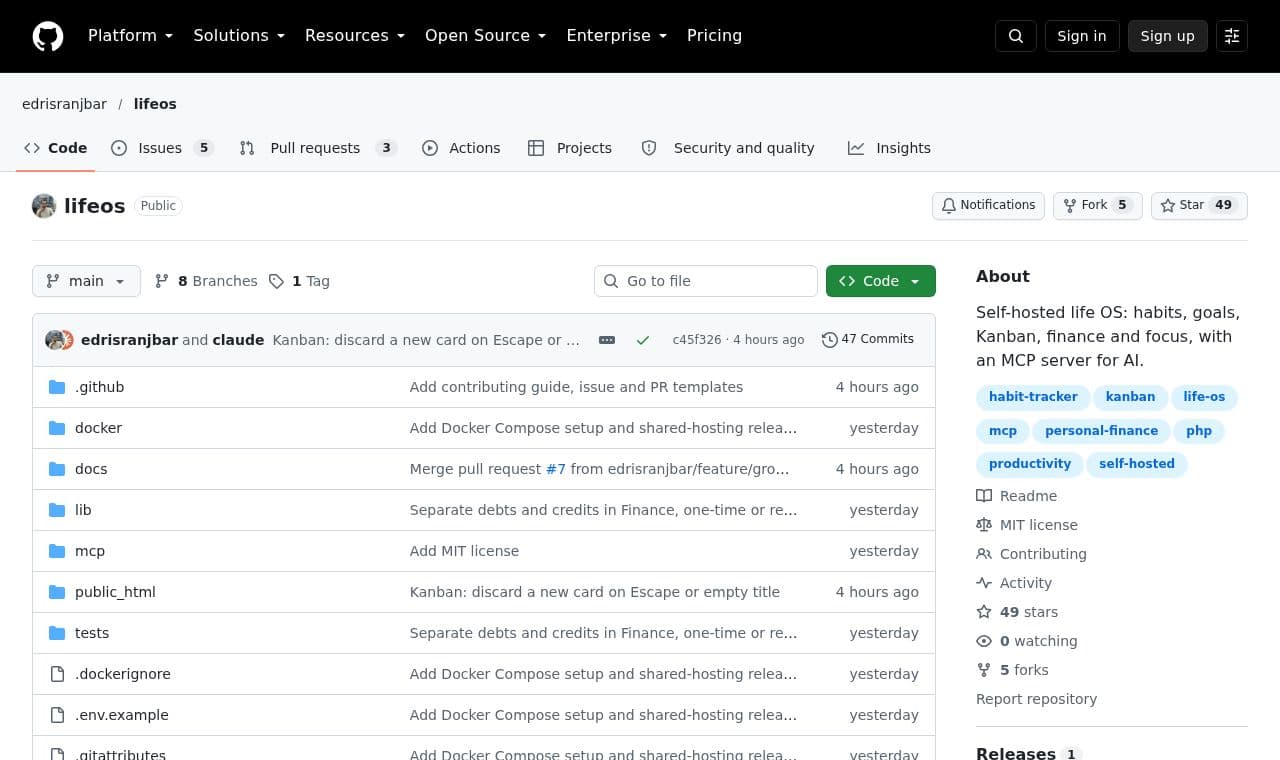The width and height of the screenshot is (1280, 760).
Task: Expand the main branch dropdown
Action: [x=86, y=281]
